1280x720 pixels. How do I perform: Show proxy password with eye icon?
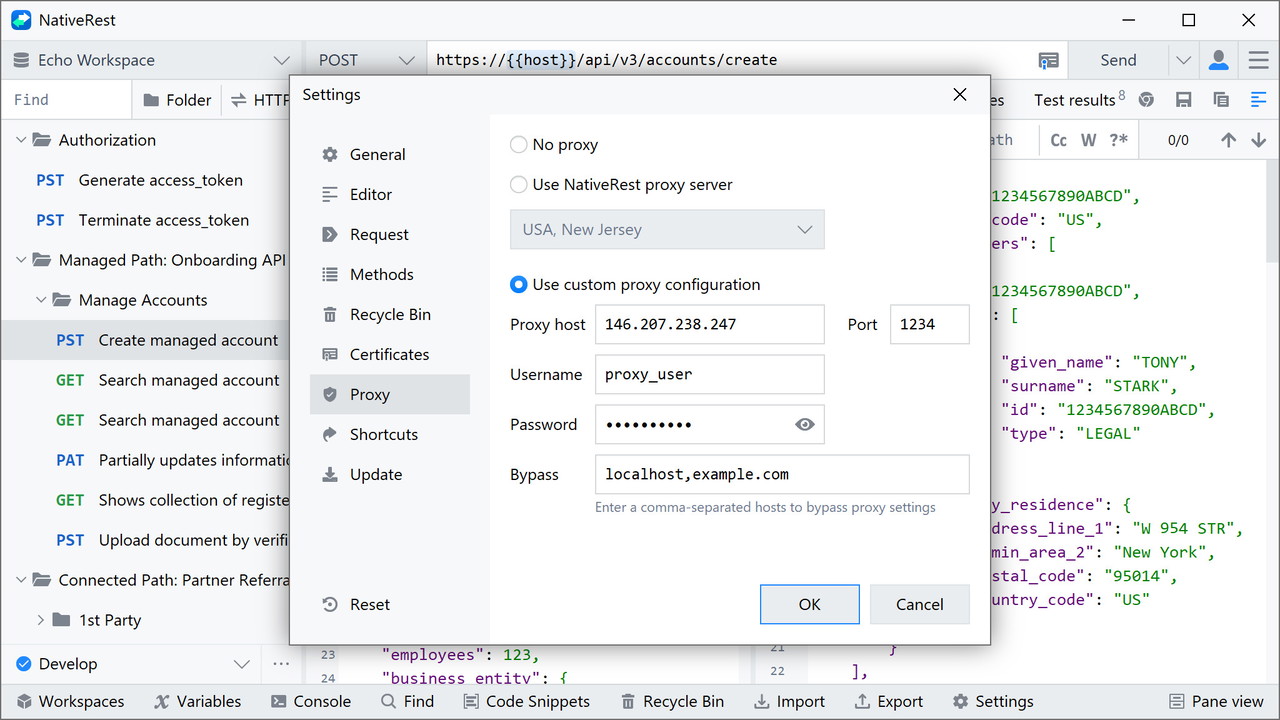[805, 424]
